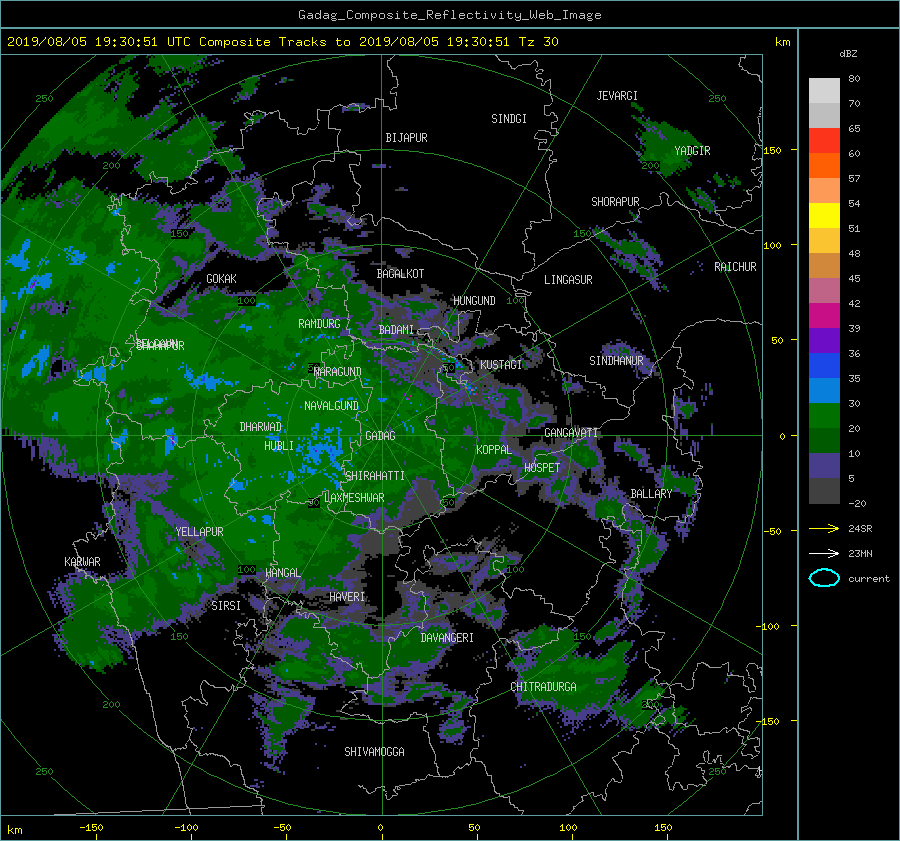Viewport: 900px width, 841px height.
Task: Click the RAMDURG city label
Action: pos(319,324)
